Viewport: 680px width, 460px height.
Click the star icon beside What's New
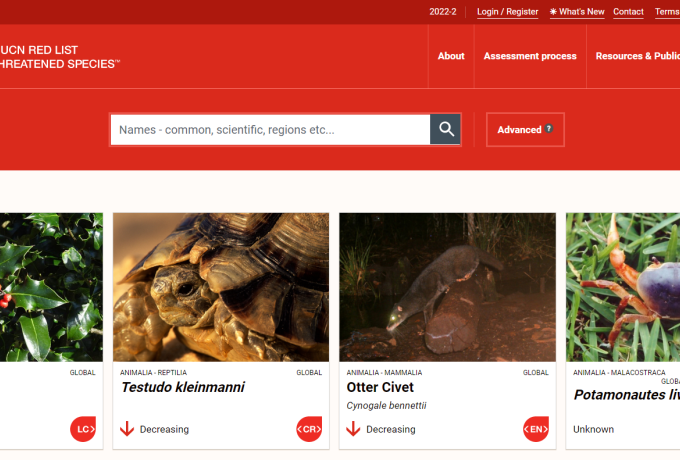pos(553,12)
